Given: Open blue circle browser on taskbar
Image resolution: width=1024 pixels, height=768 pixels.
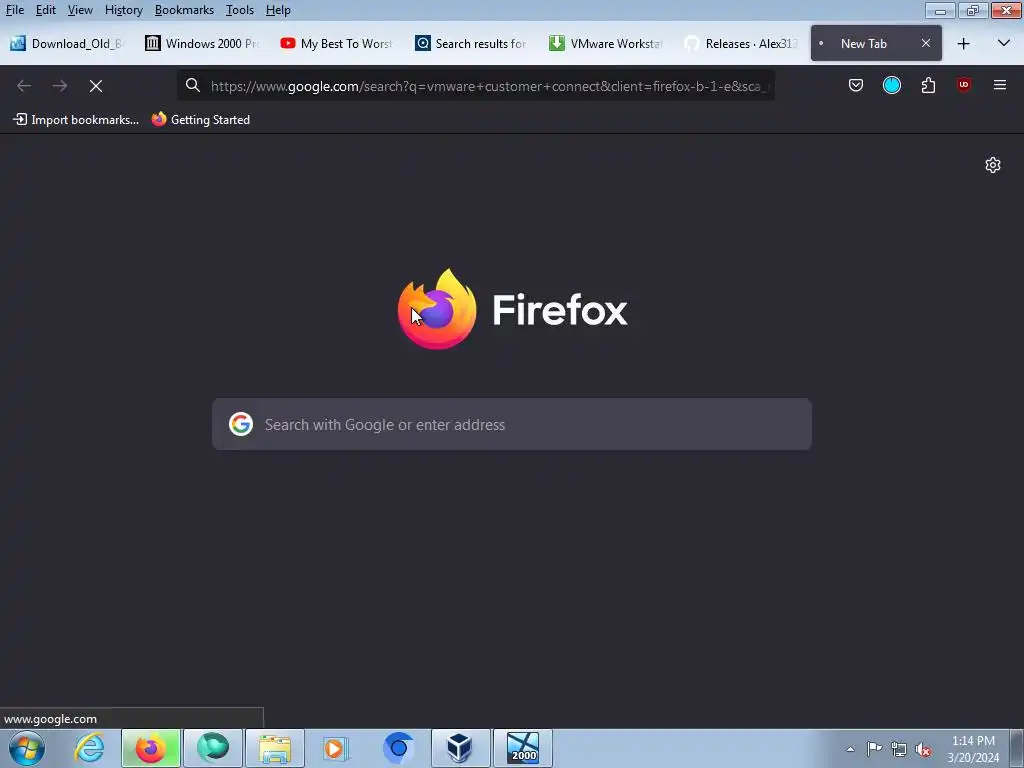Looking at the screenshot, I should coord(398,748).
